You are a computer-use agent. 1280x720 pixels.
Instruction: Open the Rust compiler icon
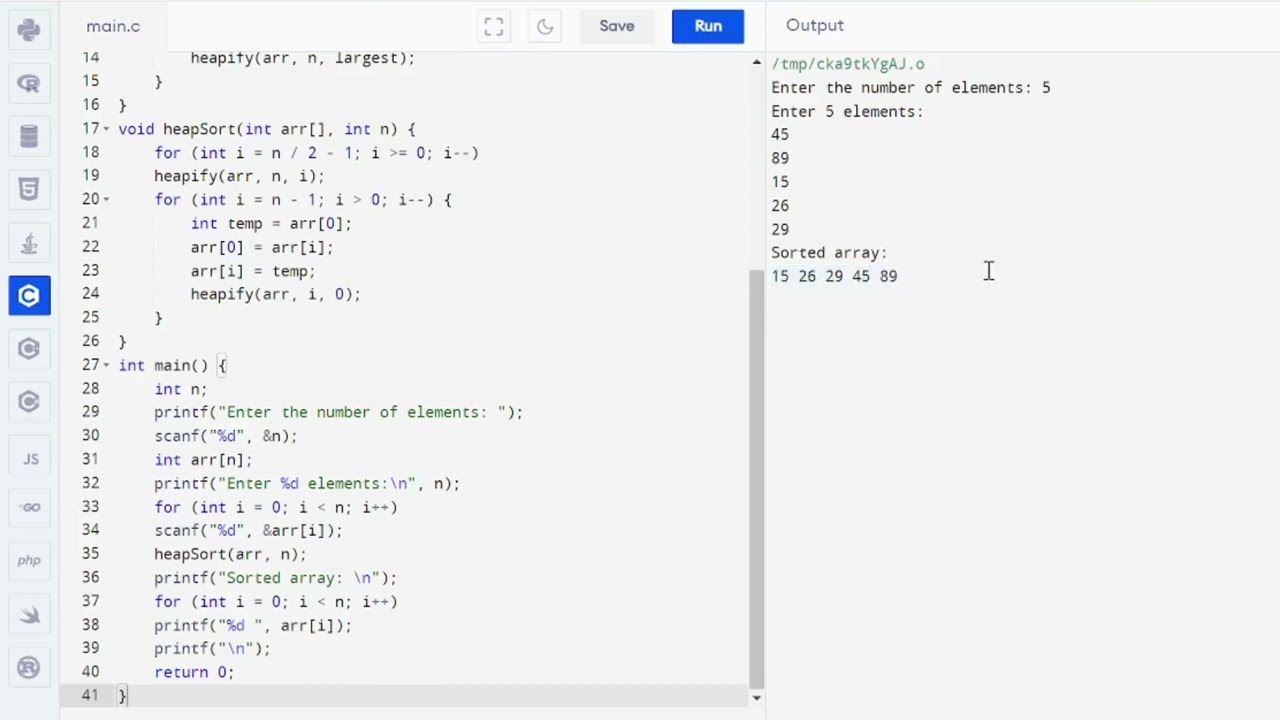29,668
